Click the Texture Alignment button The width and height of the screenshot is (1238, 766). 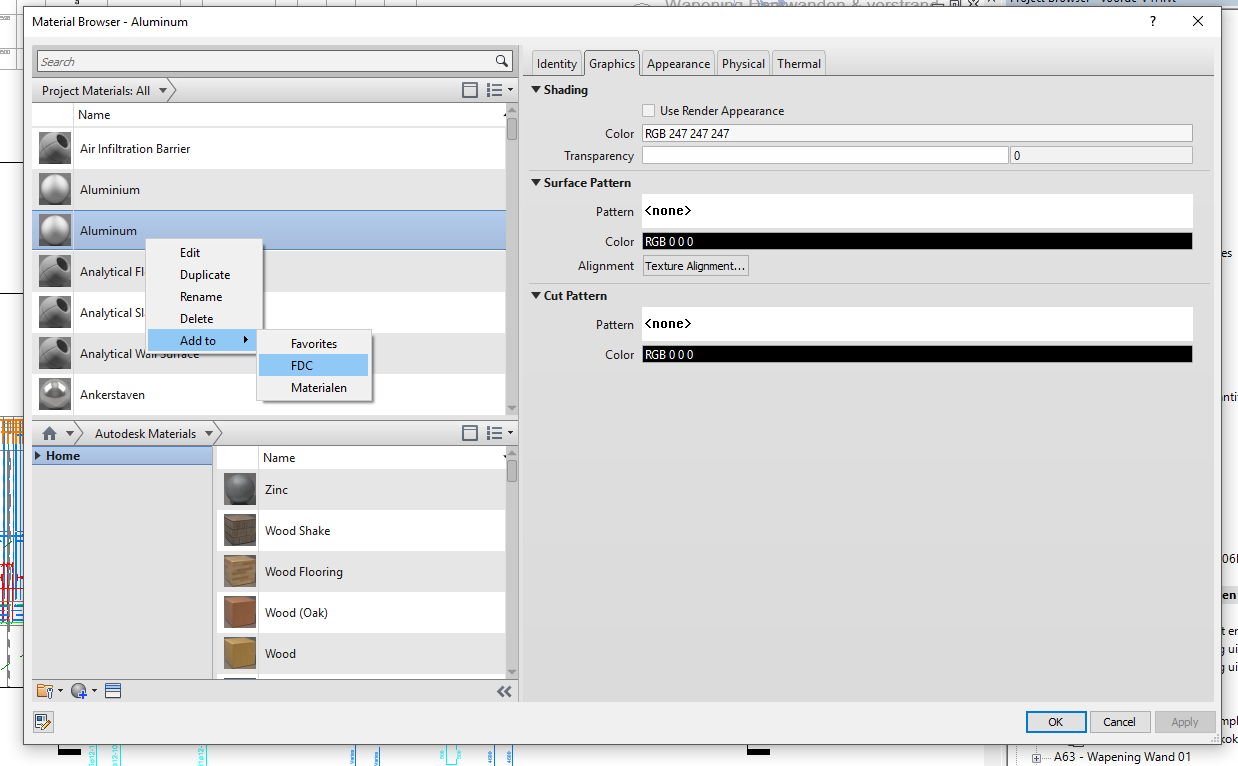(x=695, y=266)
